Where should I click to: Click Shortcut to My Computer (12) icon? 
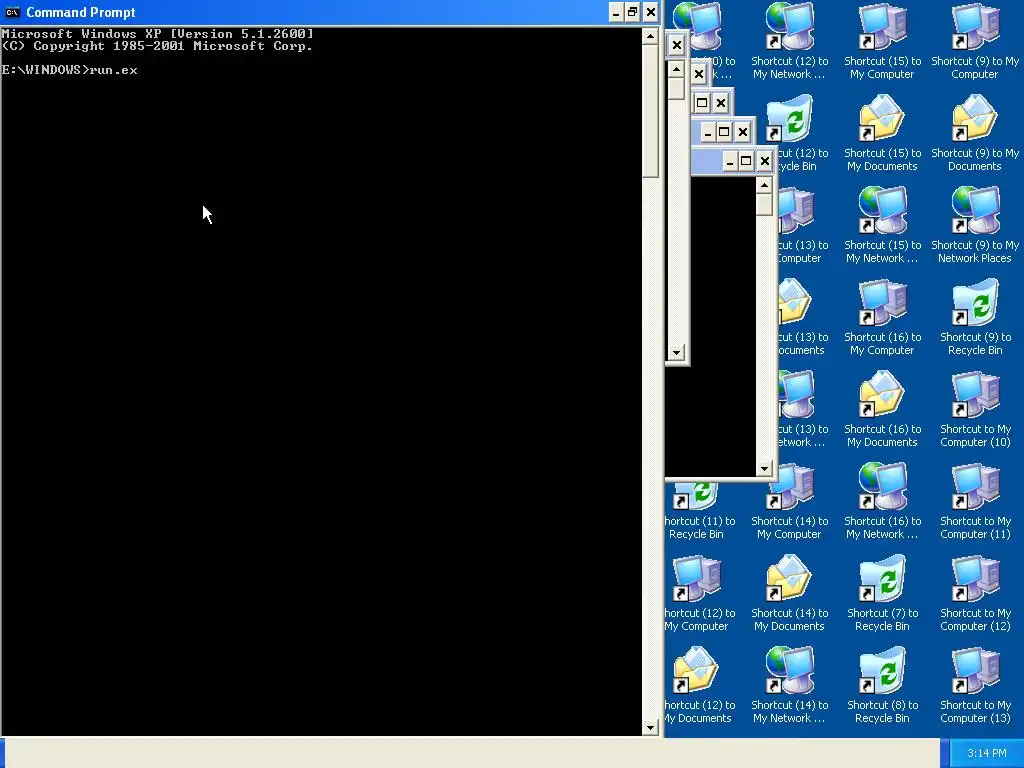pyautogui.click(x=975, y=594)
